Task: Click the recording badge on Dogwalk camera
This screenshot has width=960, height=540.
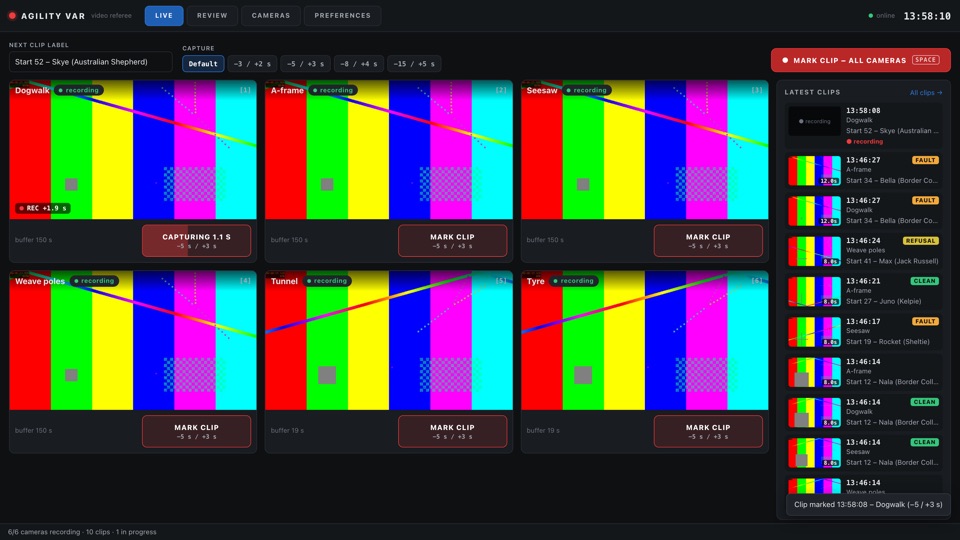Action: pyautogui.click(x=78, y=90)
